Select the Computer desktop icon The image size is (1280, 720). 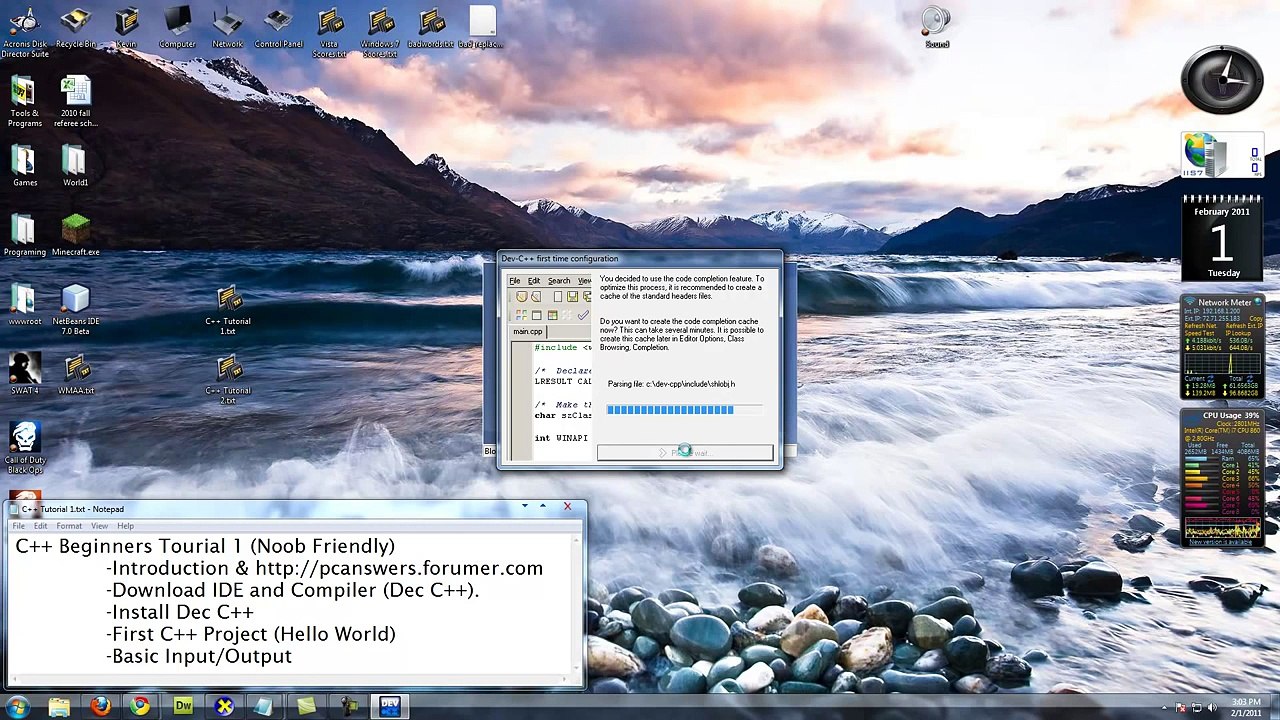(x=177, y=28)
